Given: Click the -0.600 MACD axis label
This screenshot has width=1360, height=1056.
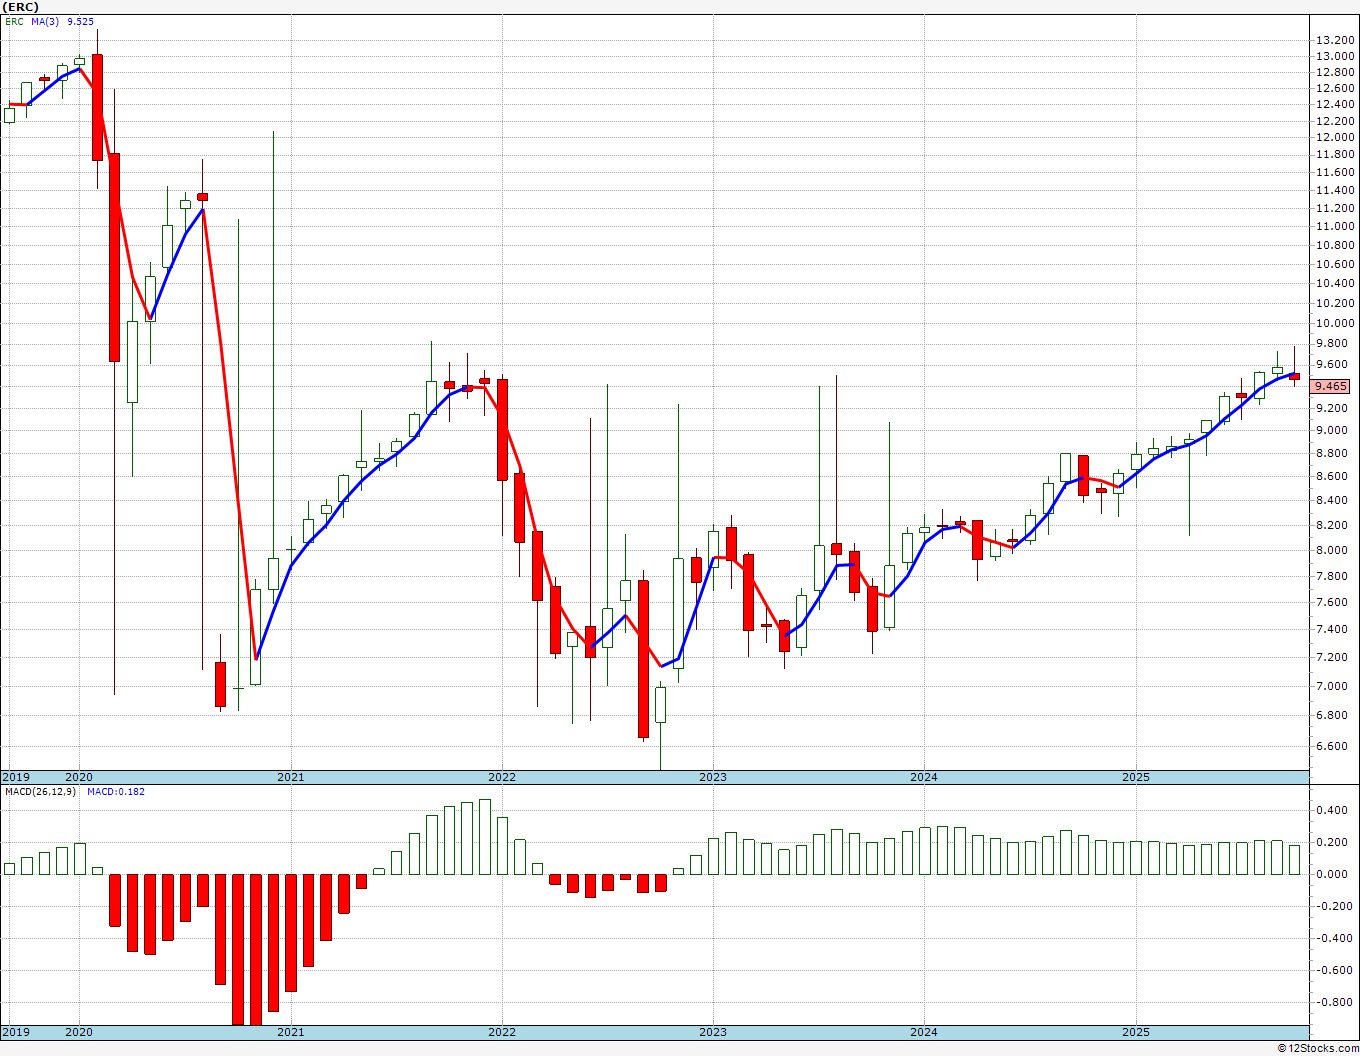Looking at the screenshot, I should 1334,970.
